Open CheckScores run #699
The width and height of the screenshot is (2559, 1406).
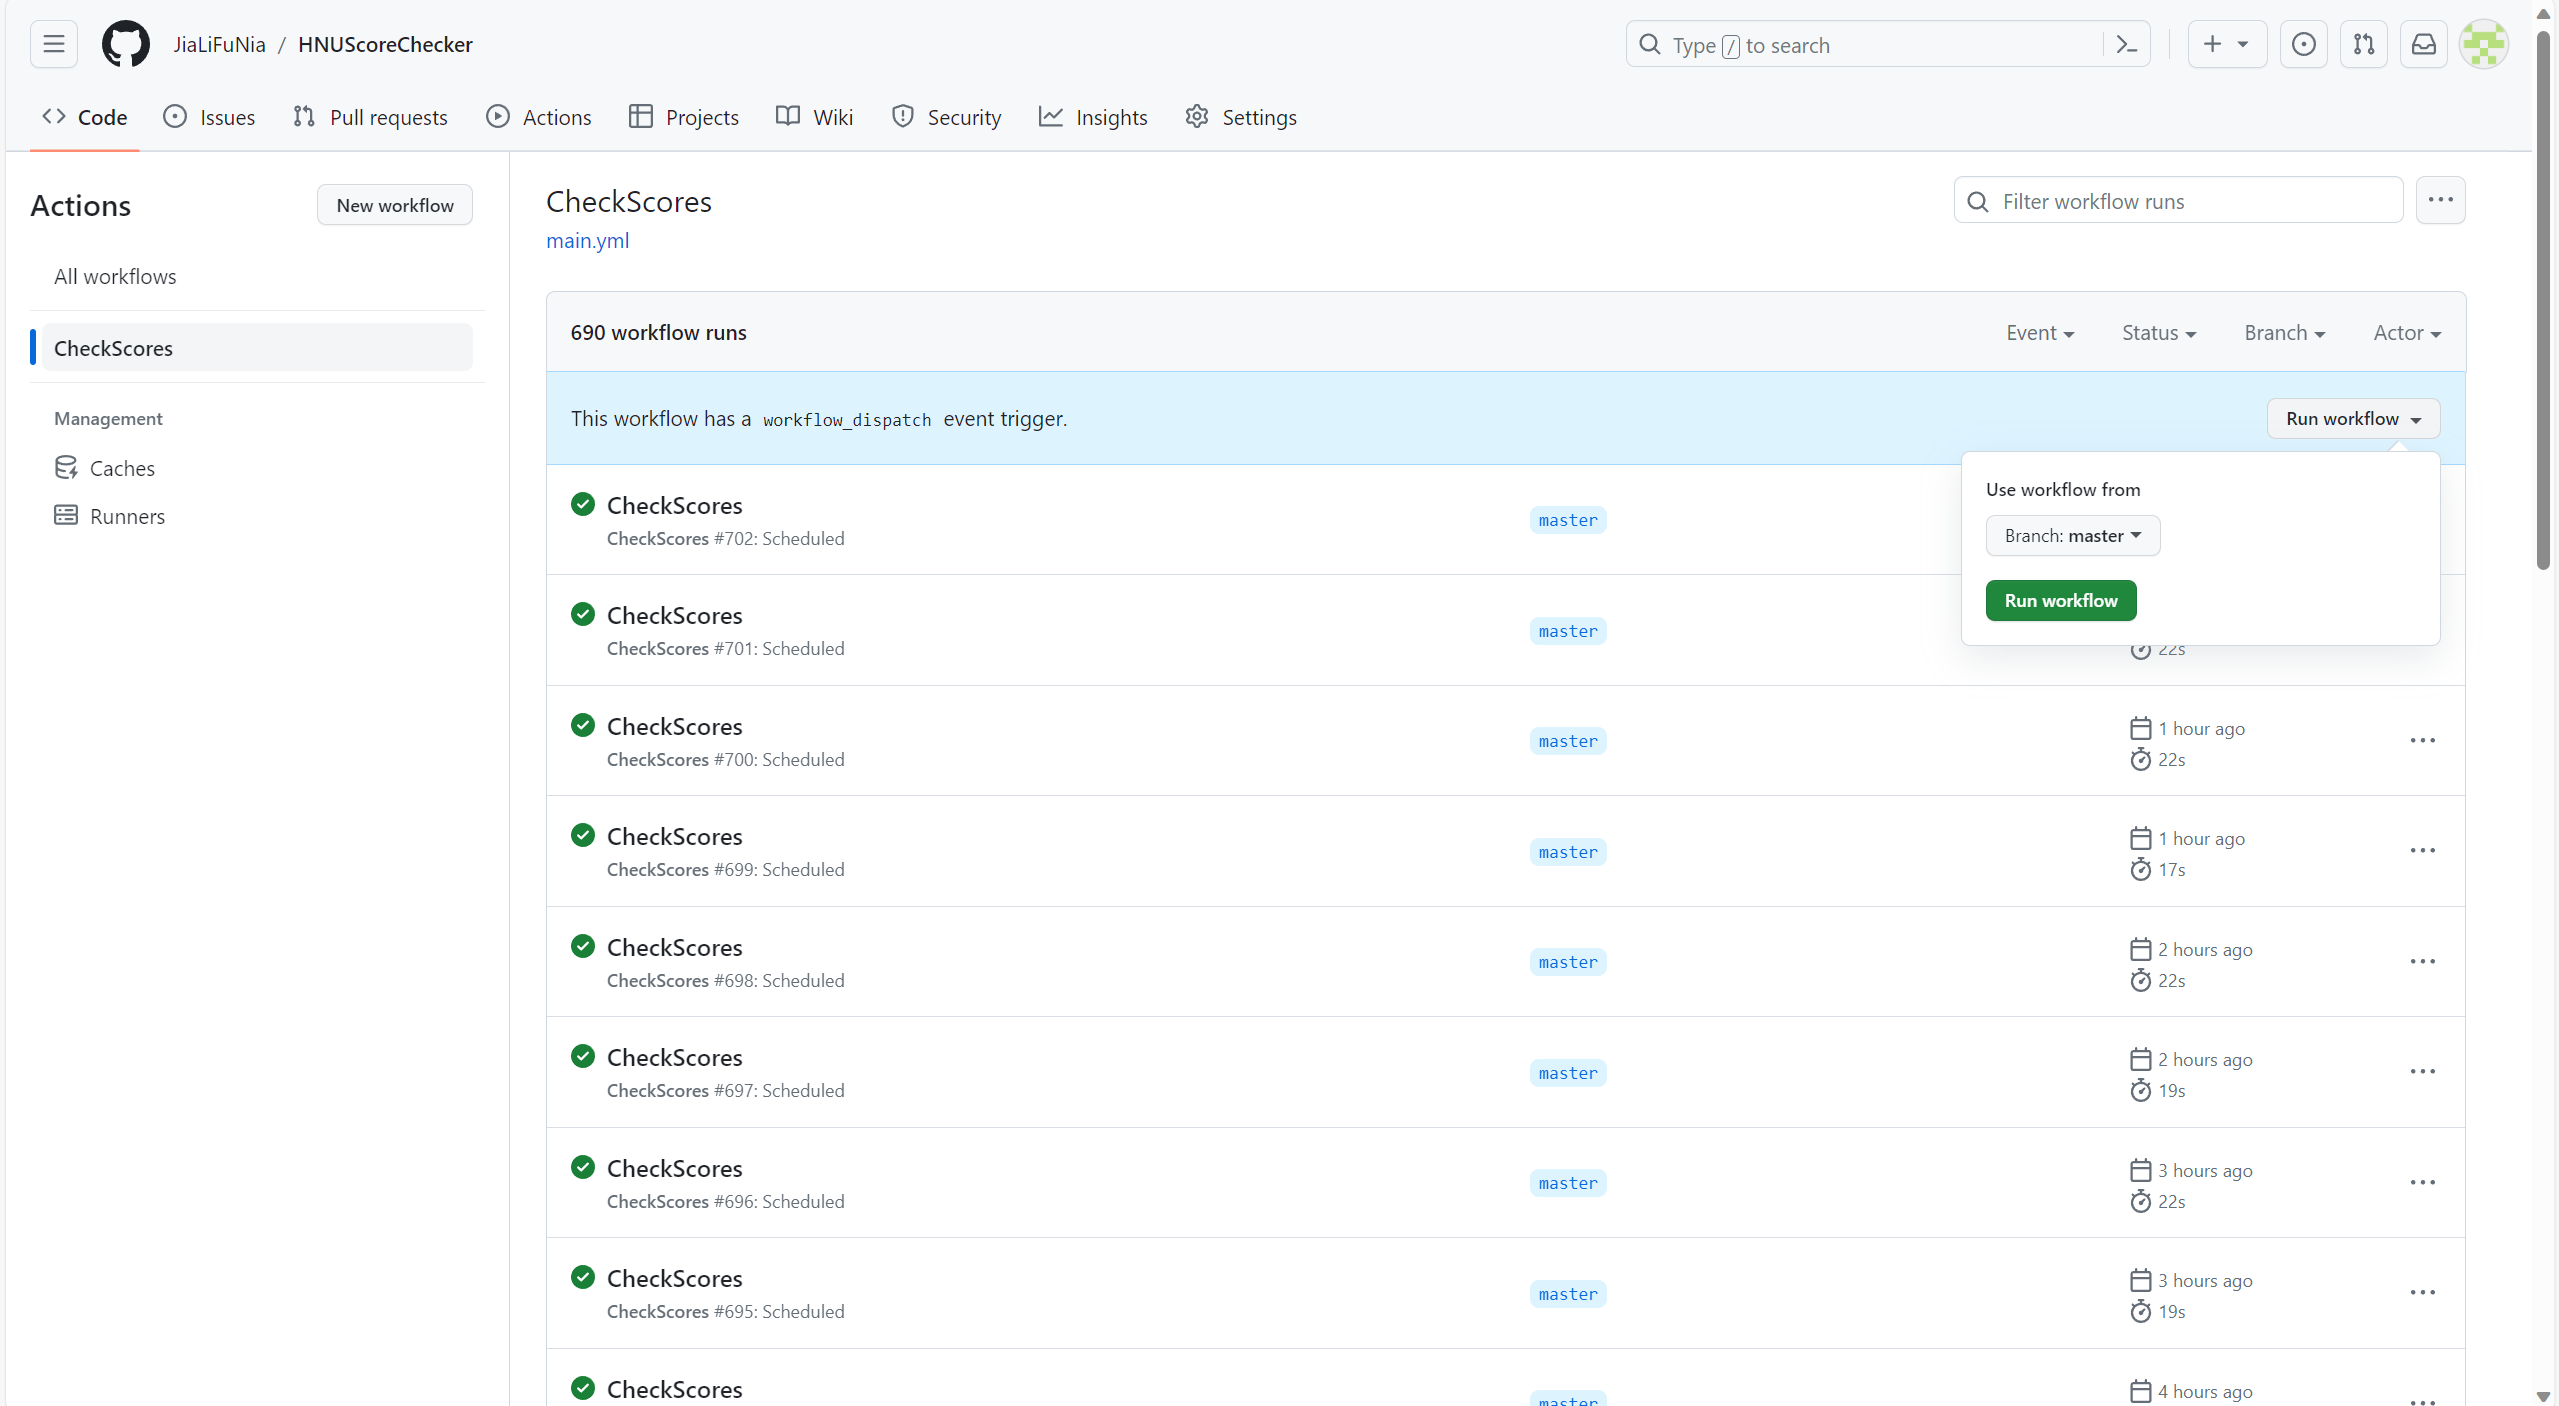pyautogui.click(x=674, y=836)
